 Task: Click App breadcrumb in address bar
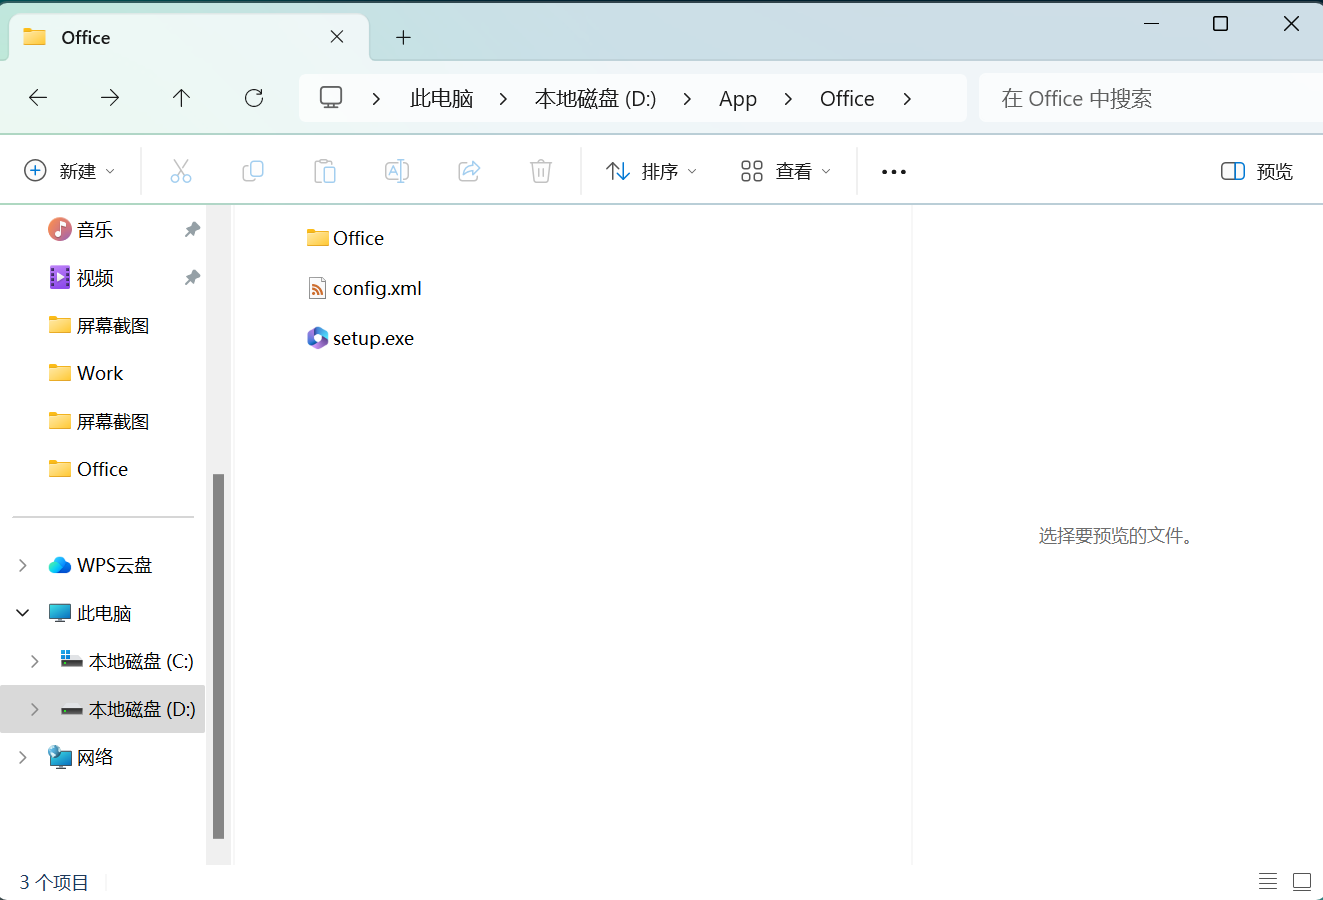[738, 98]
